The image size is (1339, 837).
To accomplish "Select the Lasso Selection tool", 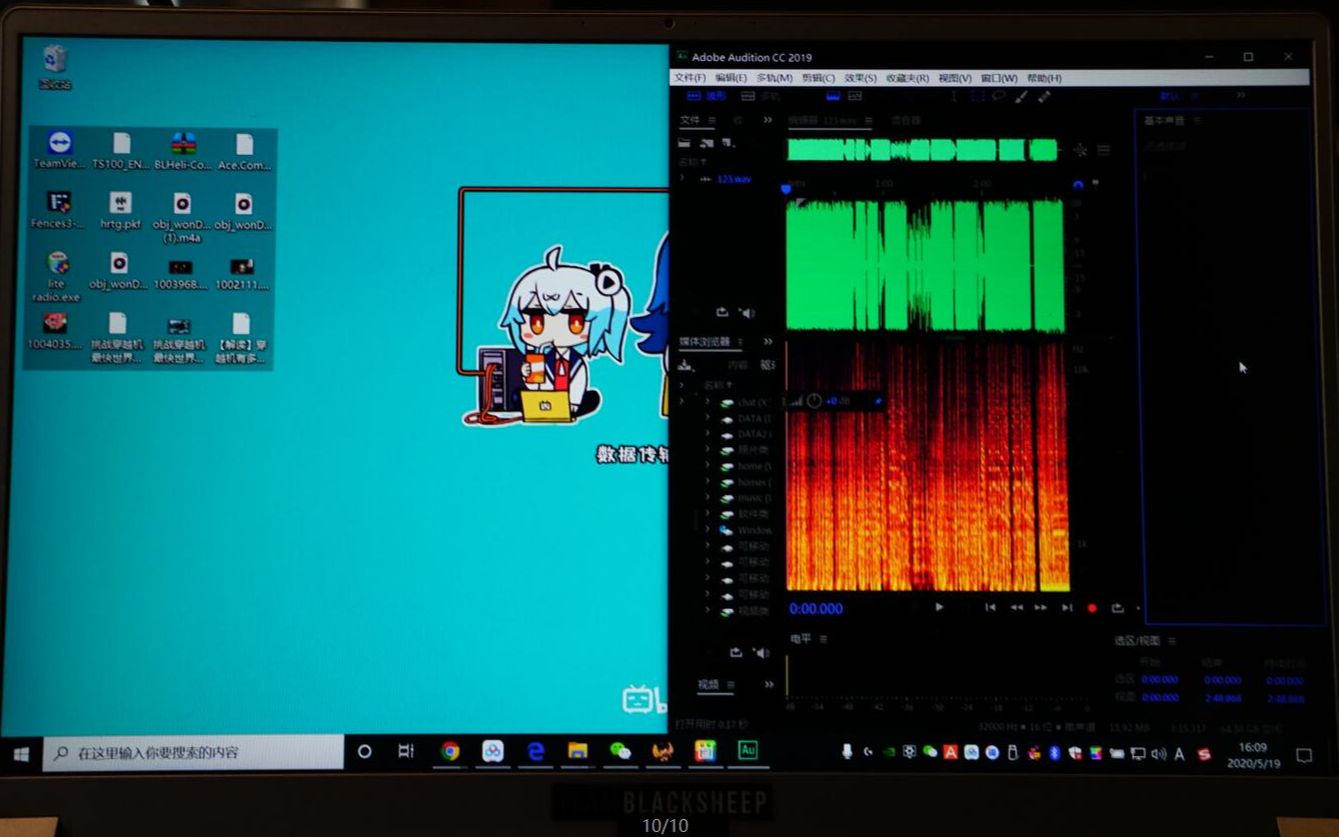I will (998, 96).
